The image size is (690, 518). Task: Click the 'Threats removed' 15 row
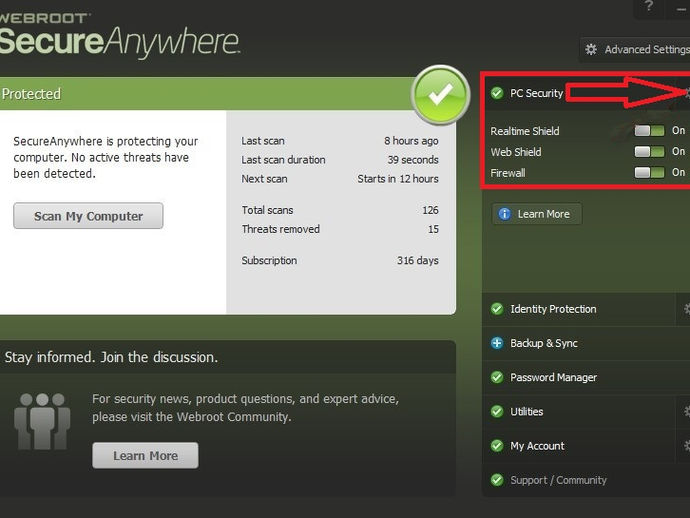[340, 229]
